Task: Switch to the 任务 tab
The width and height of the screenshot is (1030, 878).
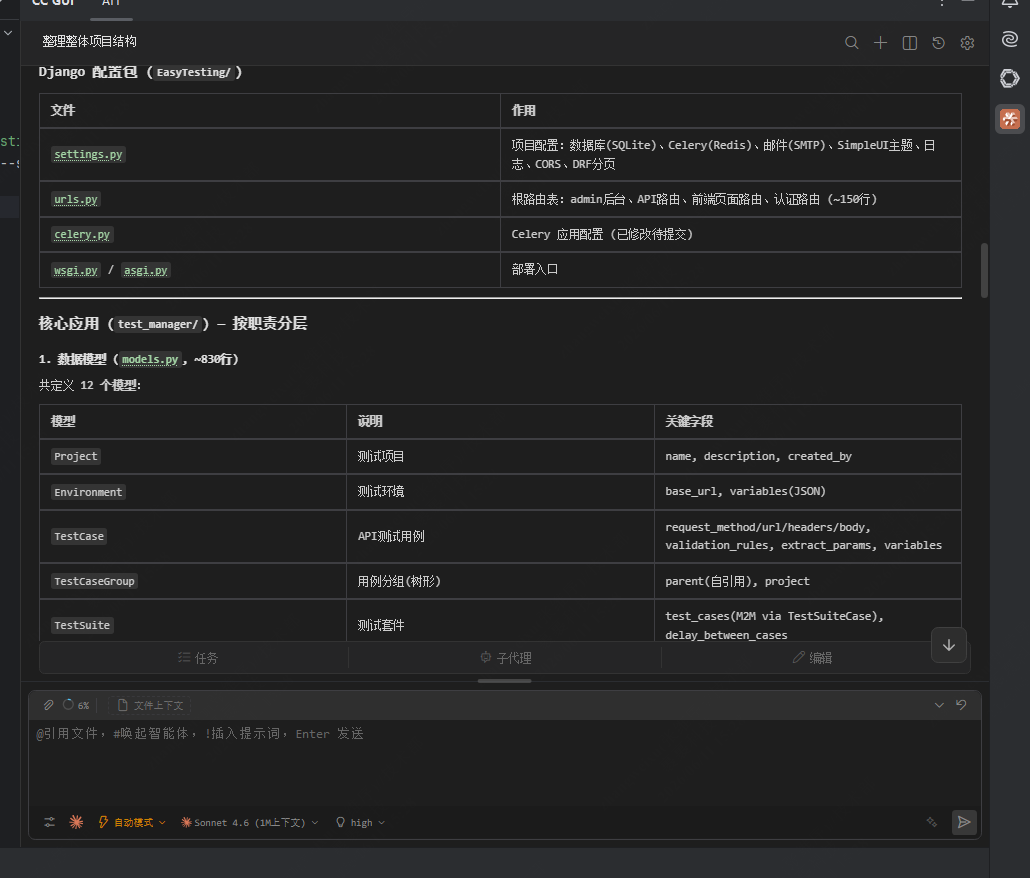Action: coord(198,657)
